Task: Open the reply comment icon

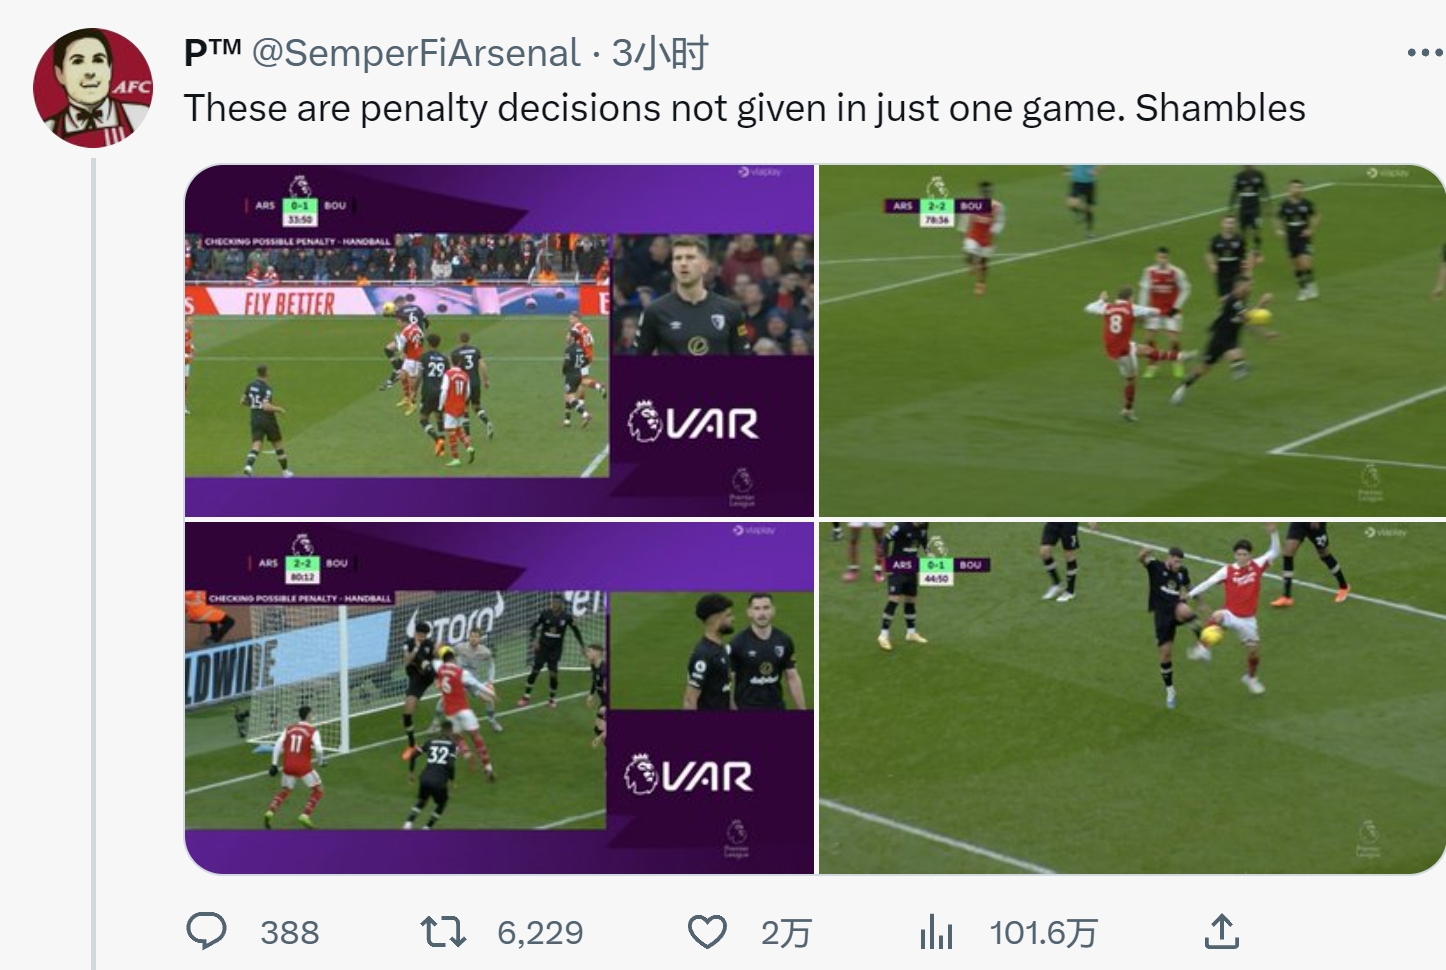Action: point(207,932)
